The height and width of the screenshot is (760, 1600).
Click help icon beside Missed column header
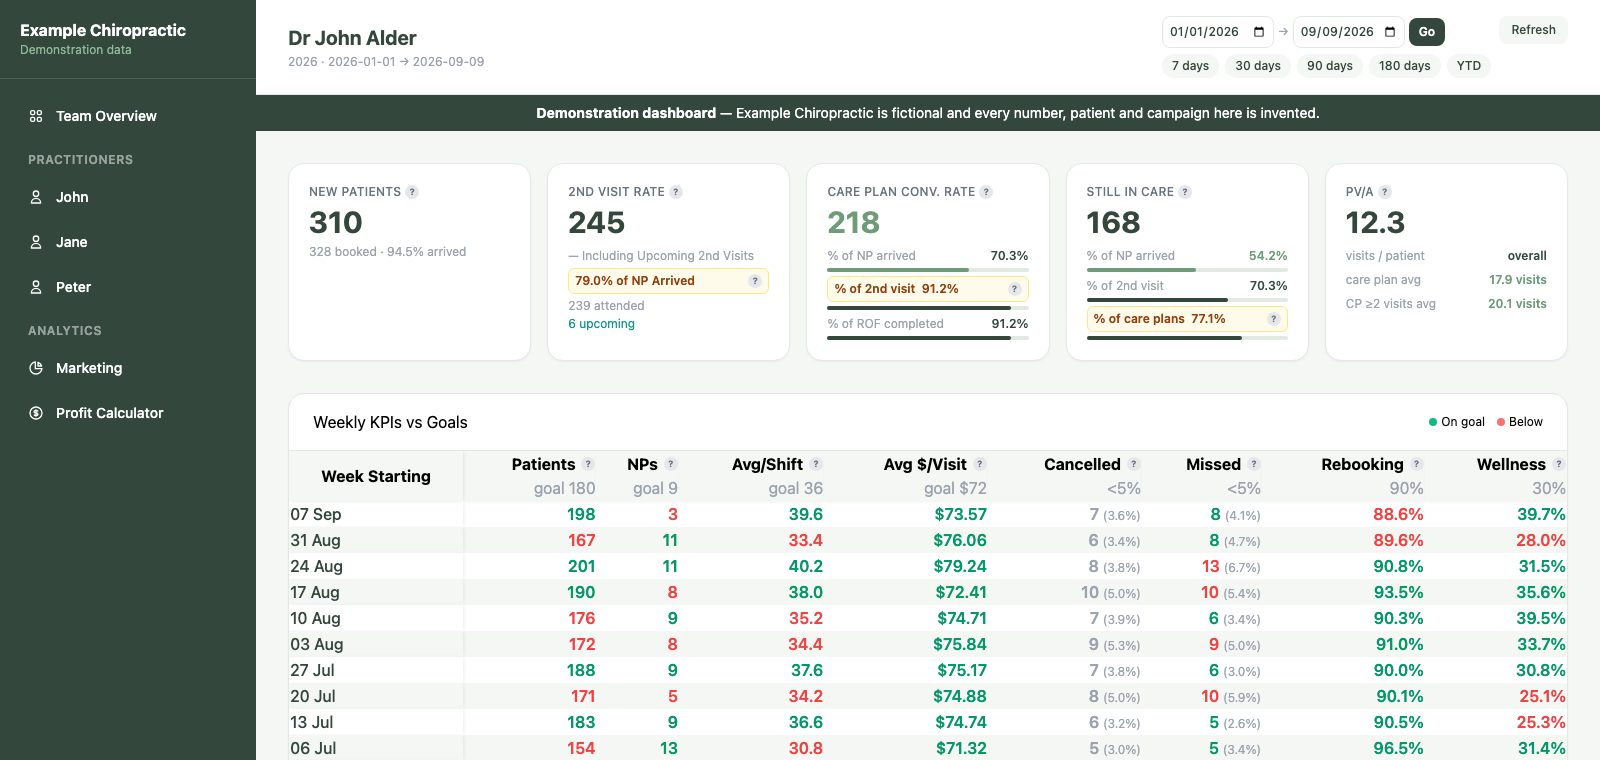(x=1254, y=464)
